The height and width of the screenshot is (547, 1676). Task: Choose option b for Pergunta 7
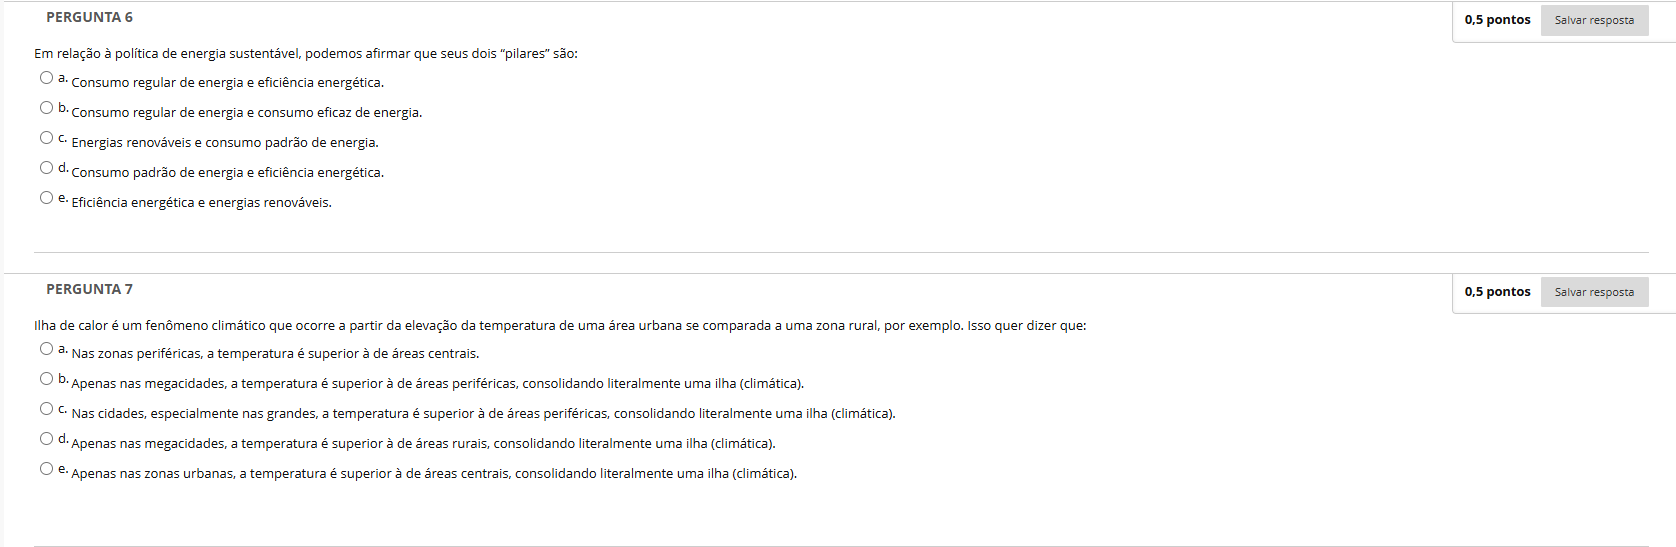pyautogui.click(x=47, y=379)
